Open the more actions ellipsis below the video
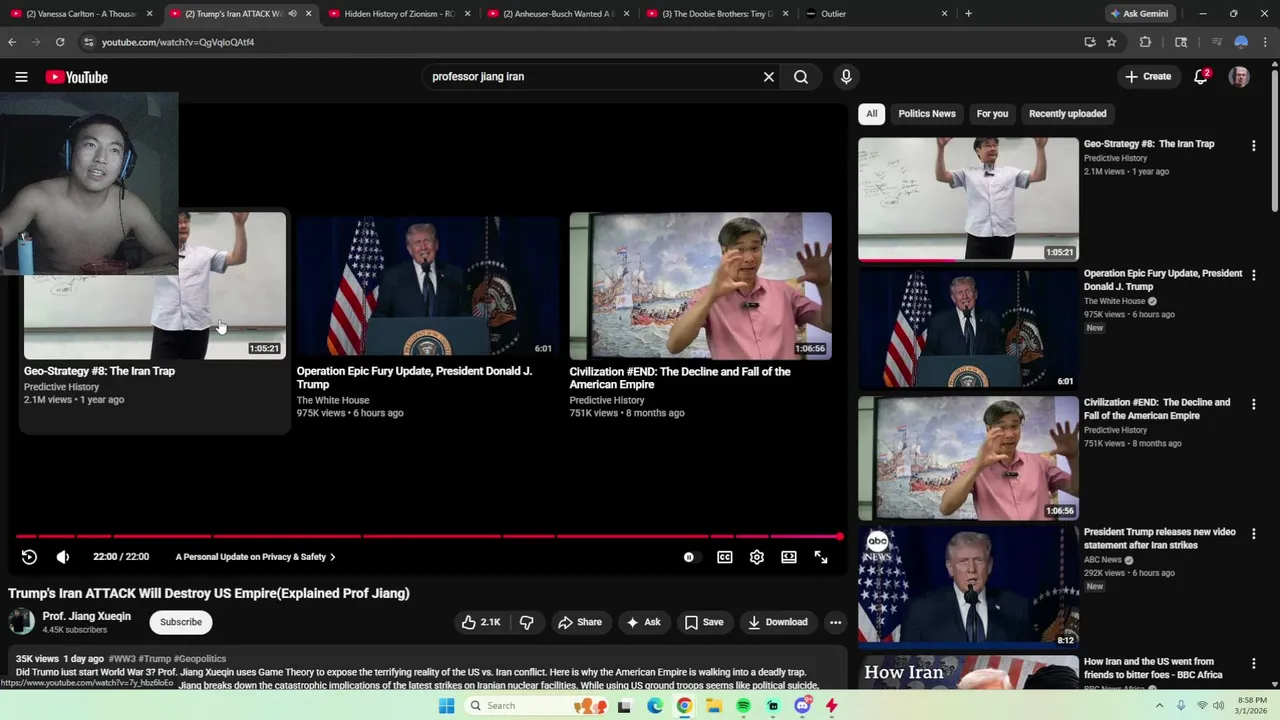Image resolution: width=1280 pixels, height=720 pixels. (836, 622)
